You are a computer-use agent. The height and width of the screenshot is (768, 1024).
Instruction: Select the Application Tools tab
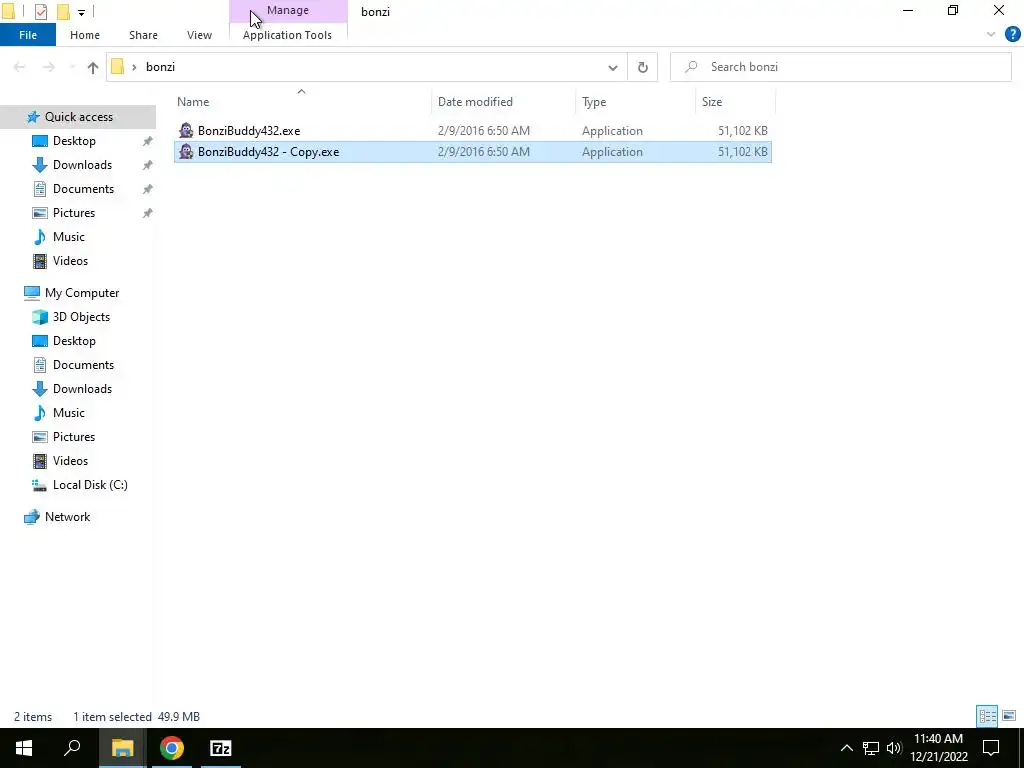(287, 35)
